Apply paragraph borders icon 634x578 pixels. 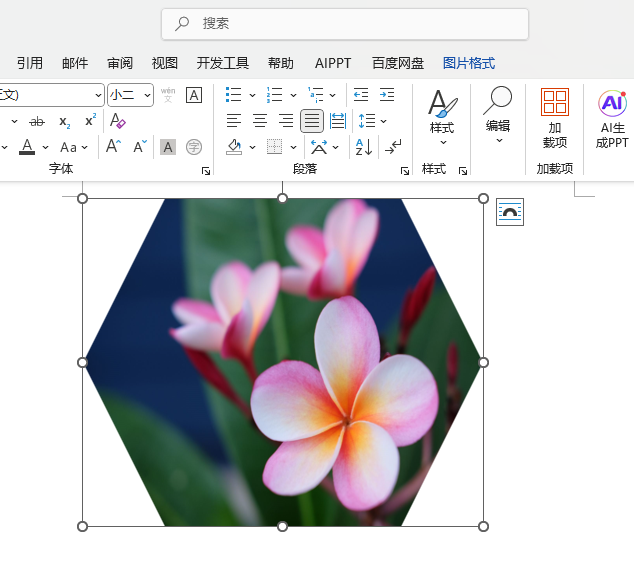[x=275, y=147]
